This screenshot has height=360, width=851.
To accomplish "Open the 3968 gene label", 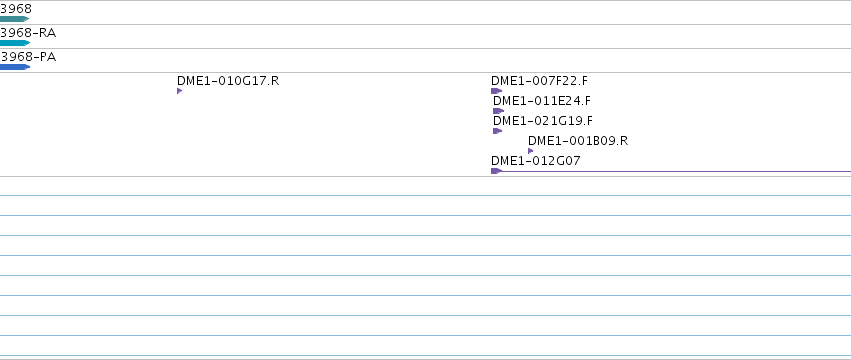I will click(x=16, y=9).
